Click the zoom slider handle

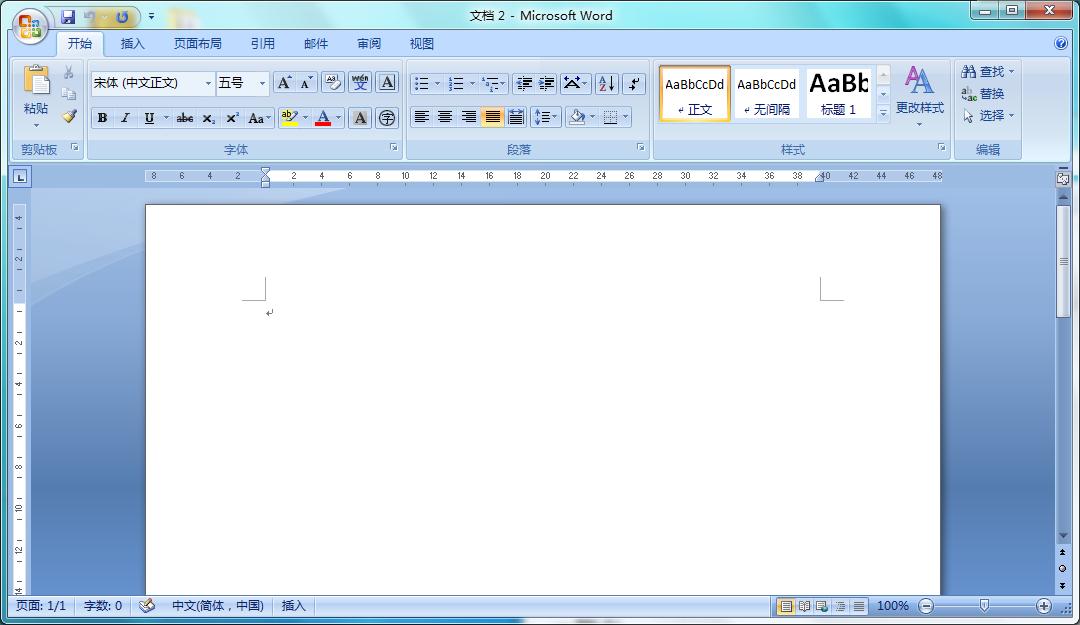click(984, 606)
